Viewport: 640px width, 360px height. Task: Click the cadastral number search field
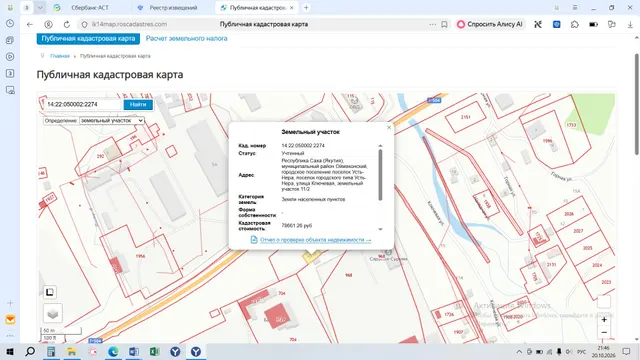[x=83, y=104]
